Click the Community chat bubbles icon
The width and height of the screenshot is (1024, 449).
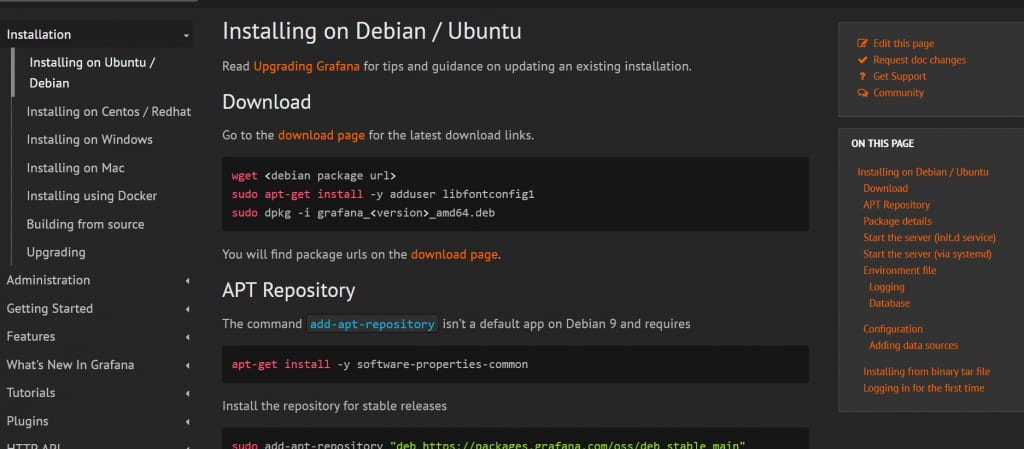(x=863, y=93)
